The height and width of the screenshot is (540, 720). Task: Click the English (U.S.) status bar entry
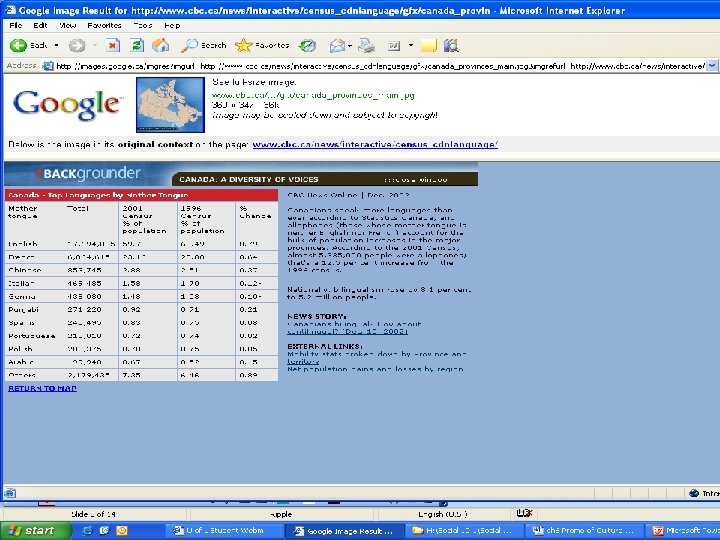(x=443, y=514)
